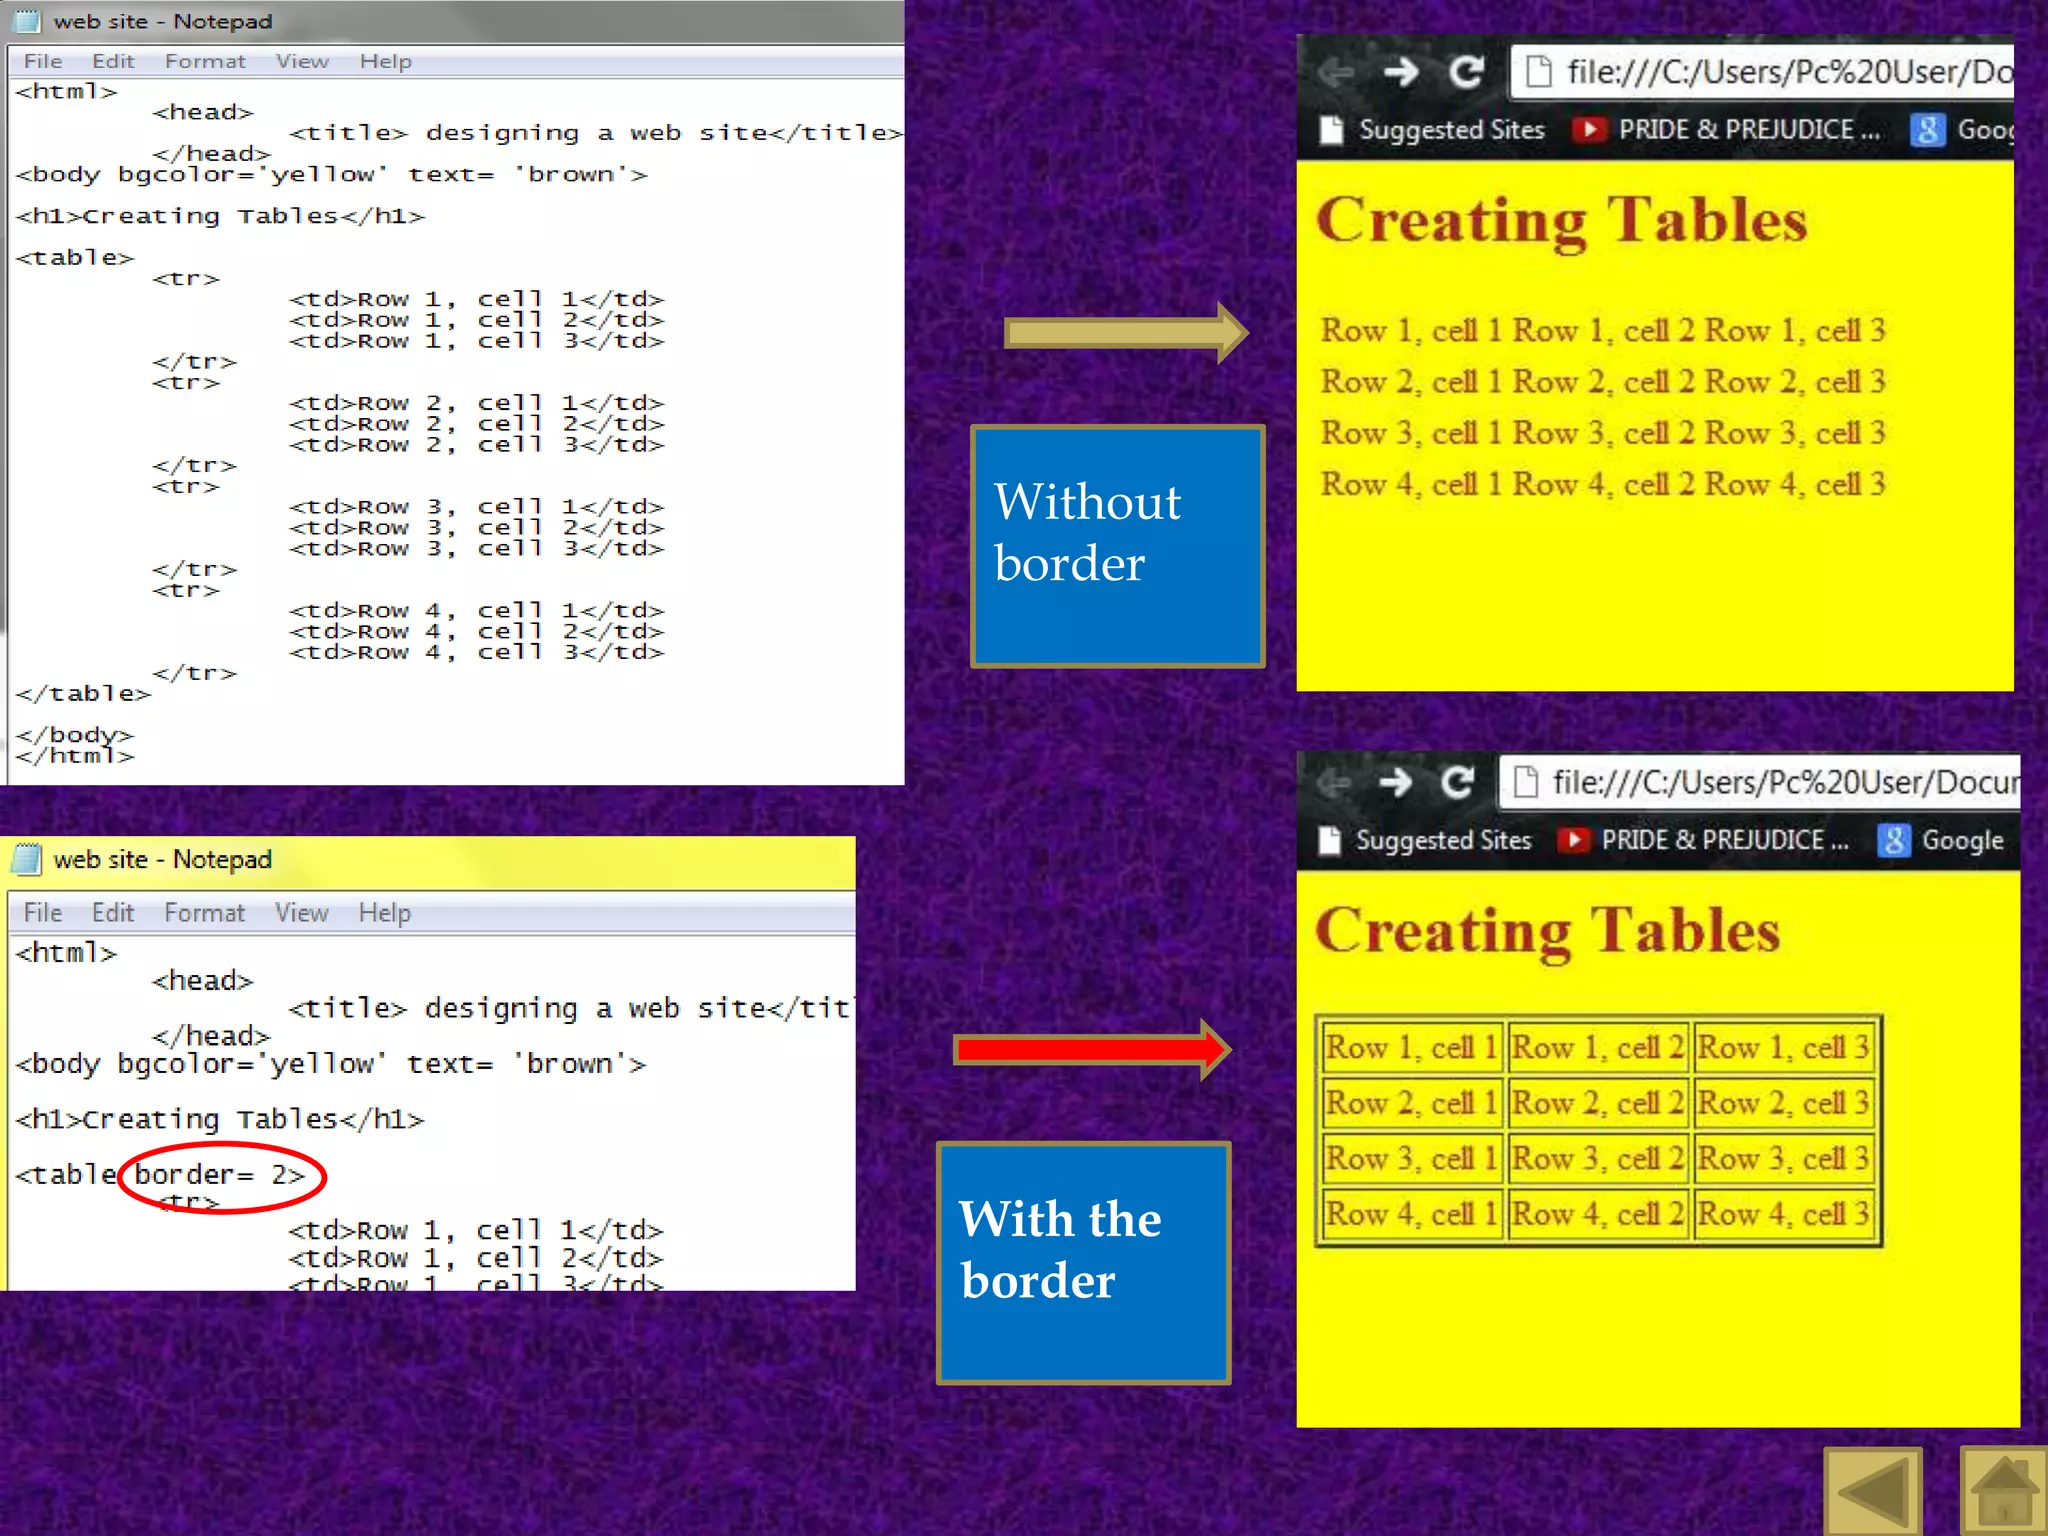
Task: Open Help menu in bottom Notepad
Action: (x=385, y=912)
